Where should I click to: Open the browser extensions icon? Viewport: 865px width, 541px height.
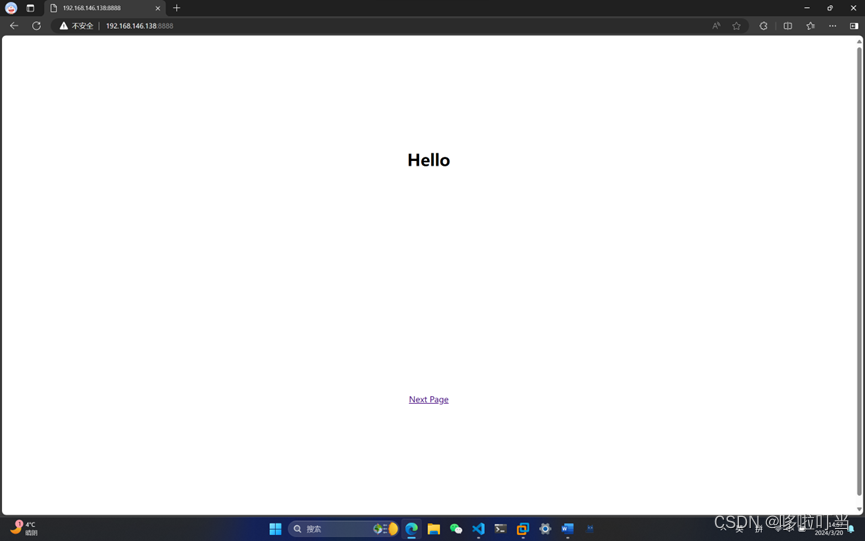763,26
